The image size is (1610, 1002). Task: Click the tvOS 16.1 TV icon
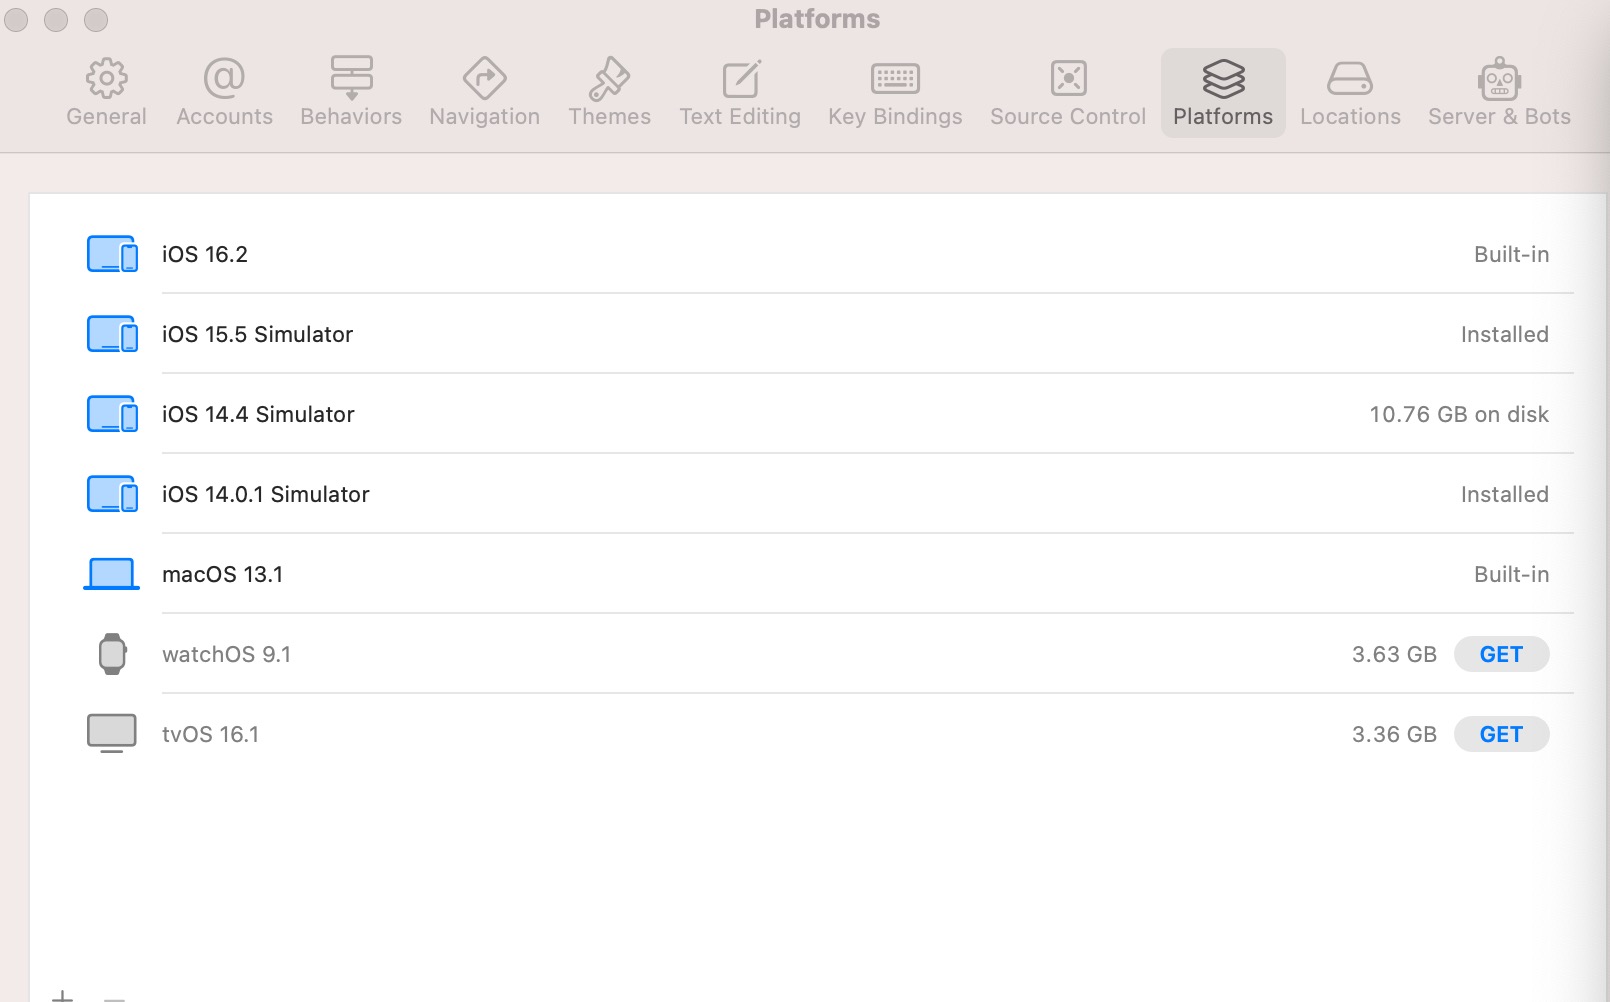(x=112, y=733)
